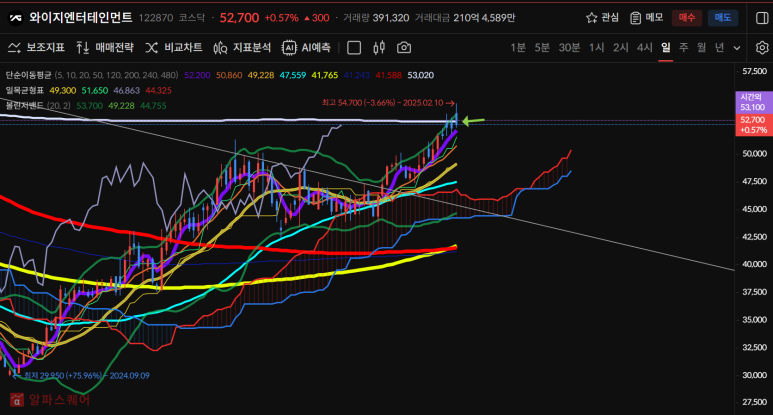This screenshot has height=415, width=773.
Task: Click cyan moving average value 47,559
Action: (x=293, y=75)
